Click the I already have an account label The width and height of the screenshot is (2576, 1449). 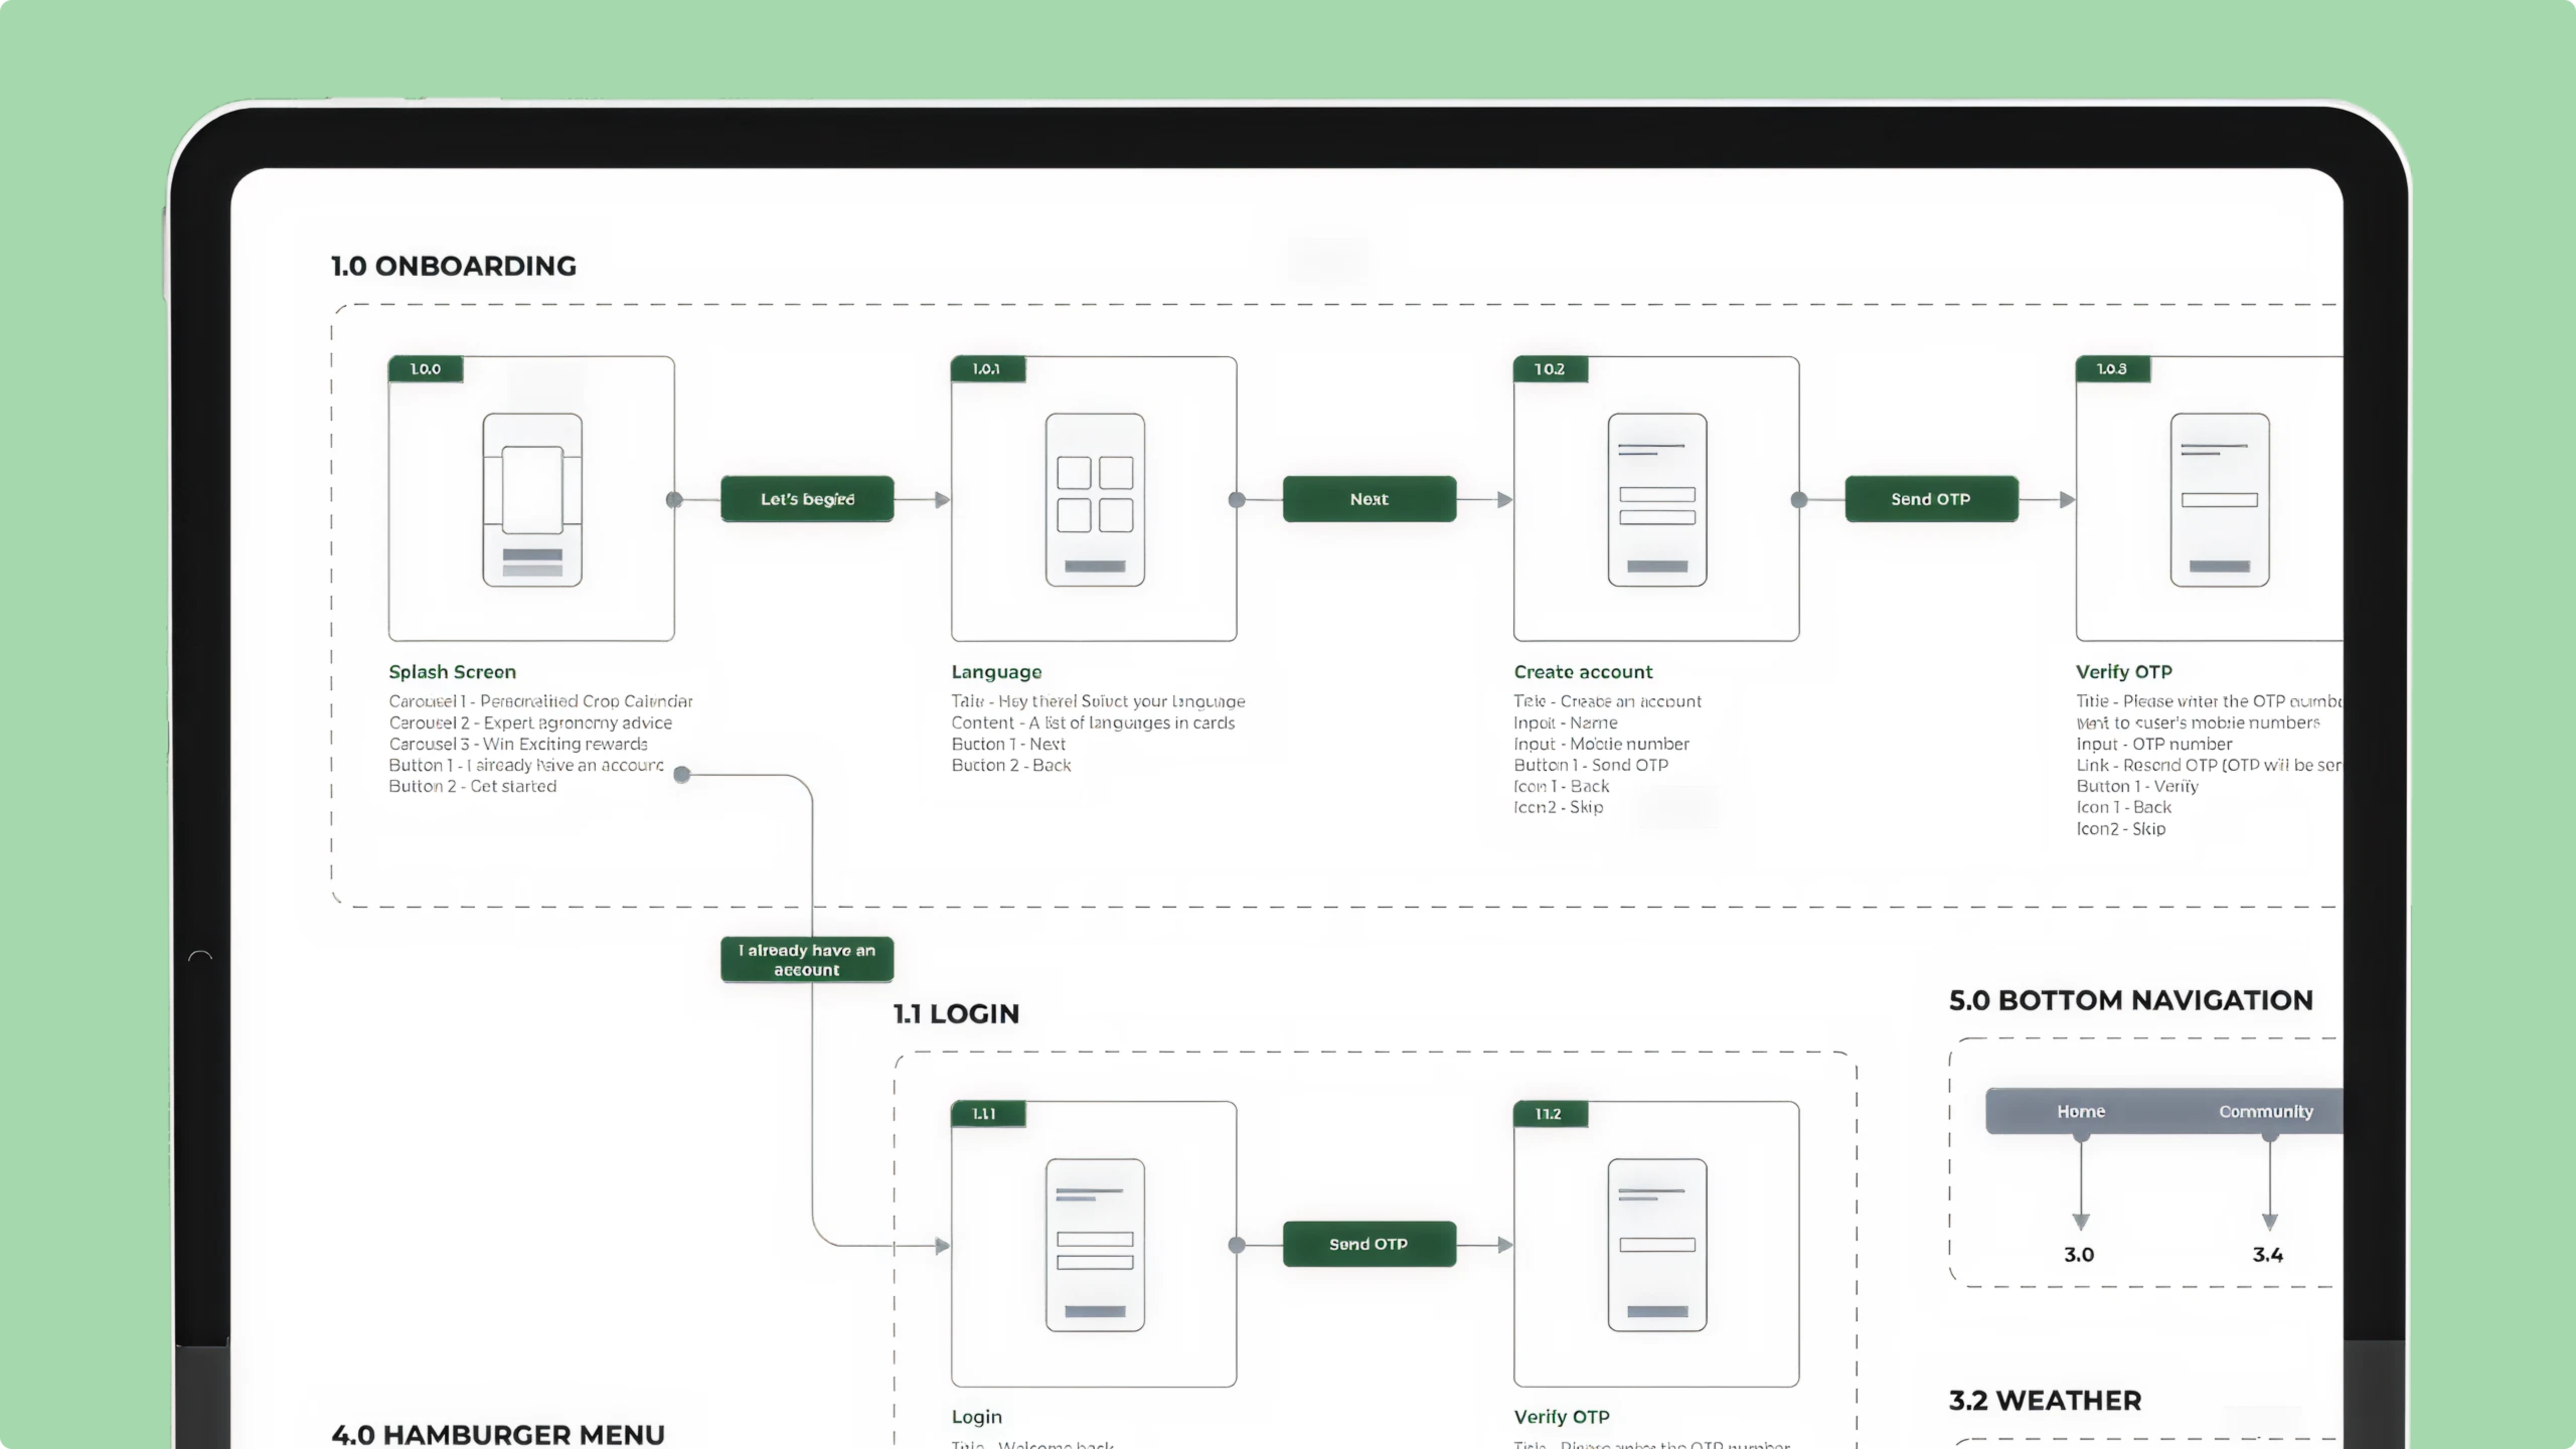(807, 960)
